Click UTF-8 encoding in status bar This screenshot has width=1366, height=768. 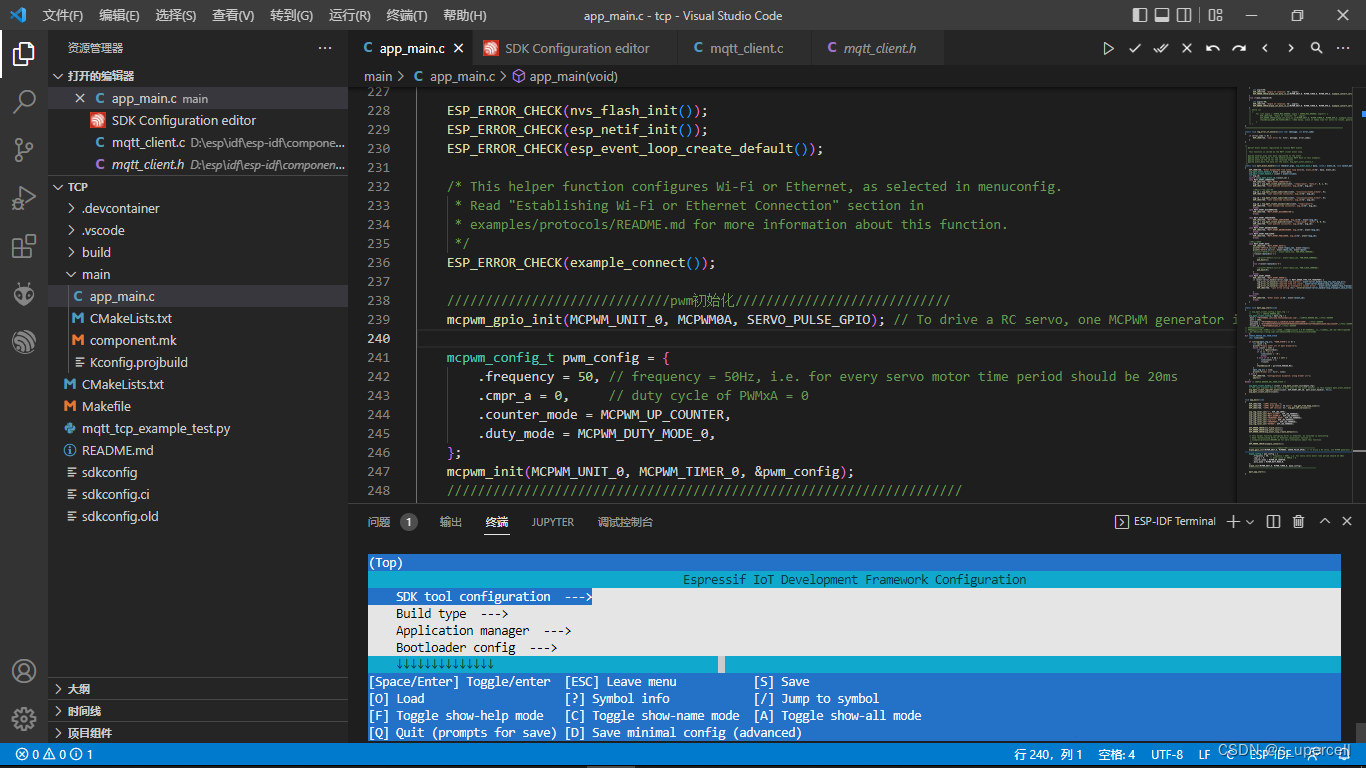[x=1167, y=755]
